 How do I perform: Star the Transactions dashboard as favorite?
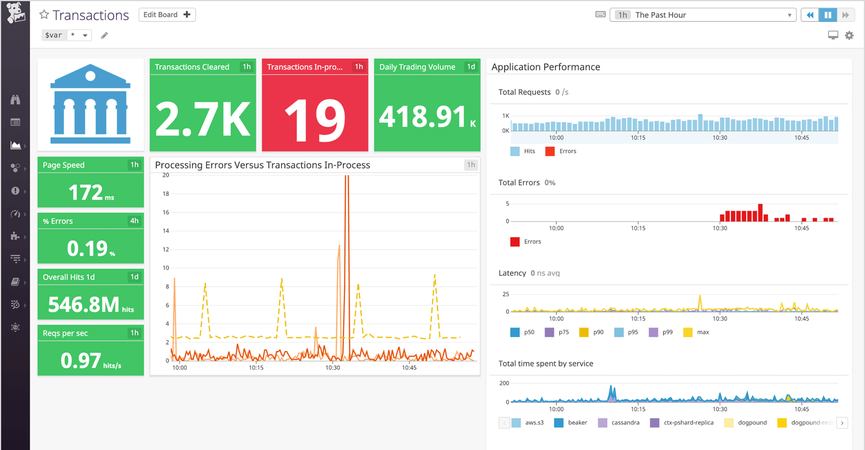(44, 16)
